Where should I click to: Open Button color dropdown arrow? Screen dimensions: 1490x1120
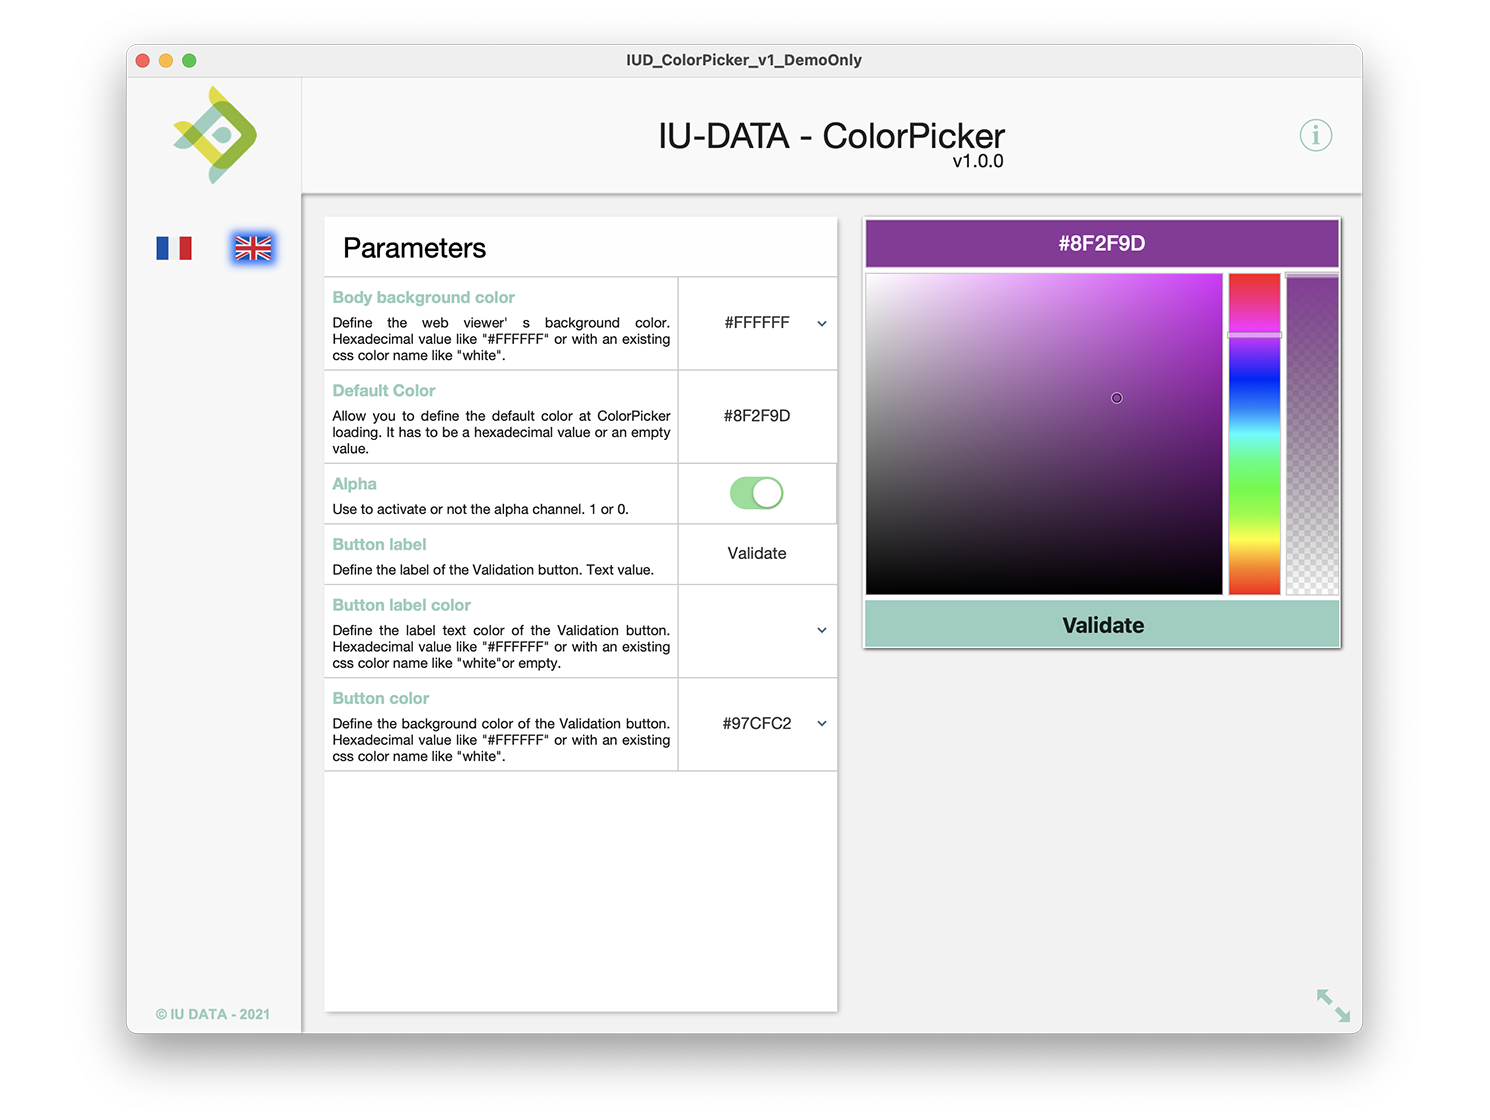tap(822, 723)
